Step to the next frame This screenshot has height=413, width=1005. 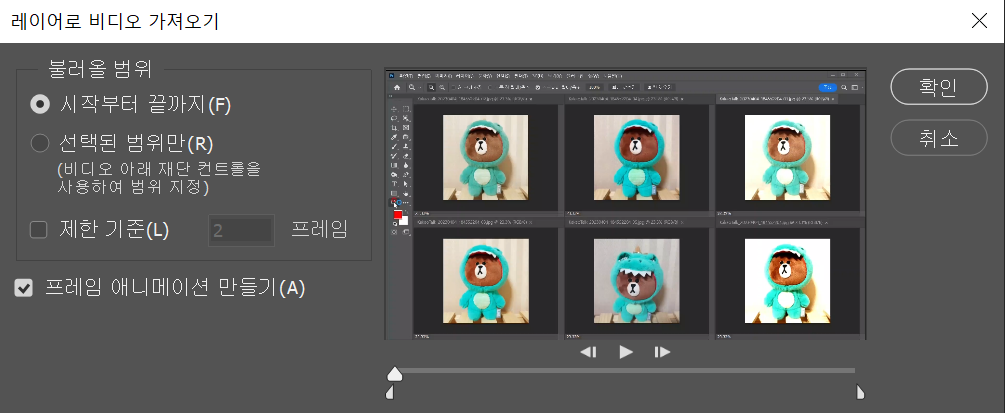tap(662, 351)
